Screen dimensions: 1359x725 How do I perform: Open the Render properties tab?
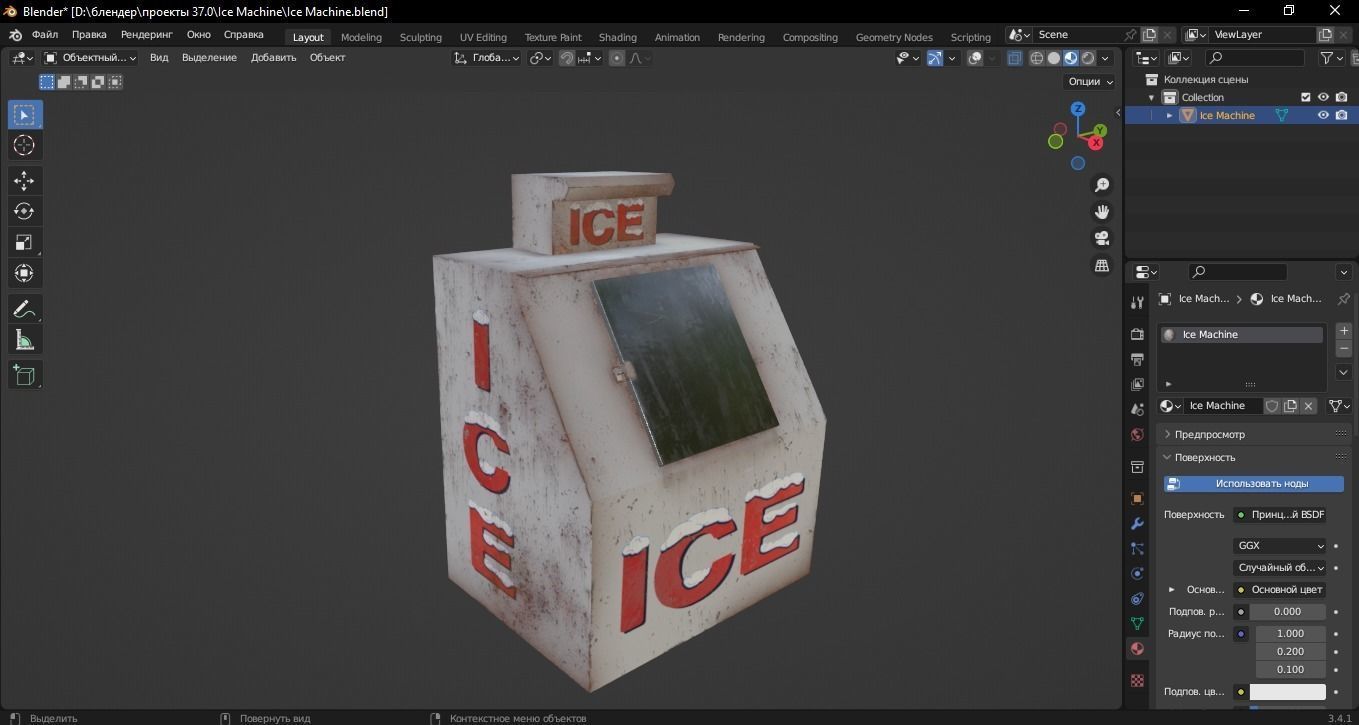(1137, 333)
